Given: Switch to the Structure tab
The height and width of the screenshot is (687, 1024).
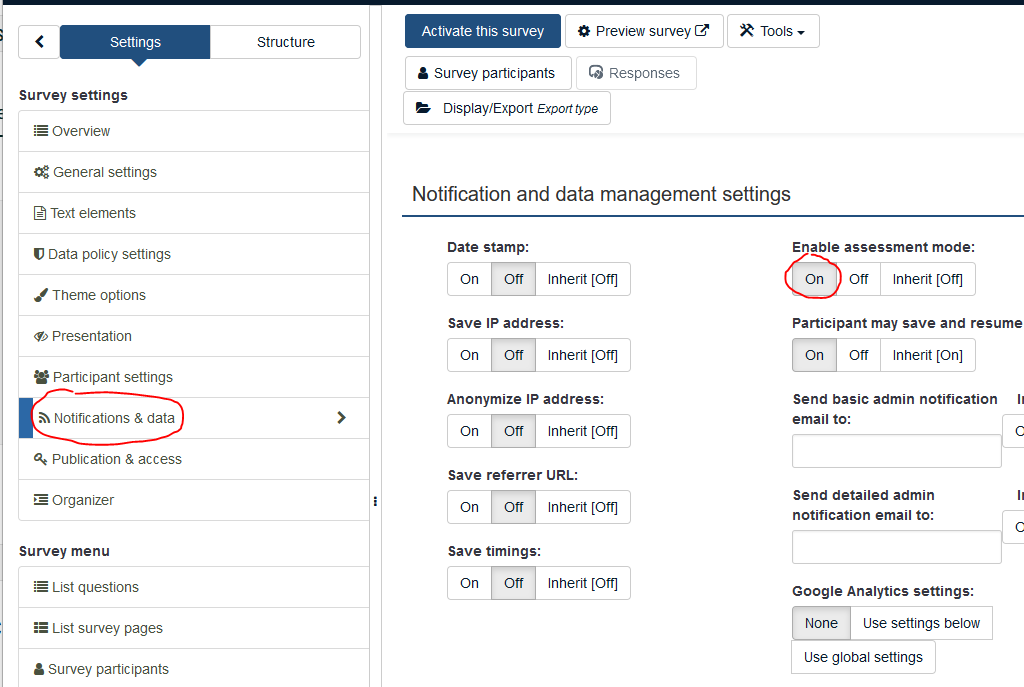Looking at the screenshot, I should tap(285, 42).
